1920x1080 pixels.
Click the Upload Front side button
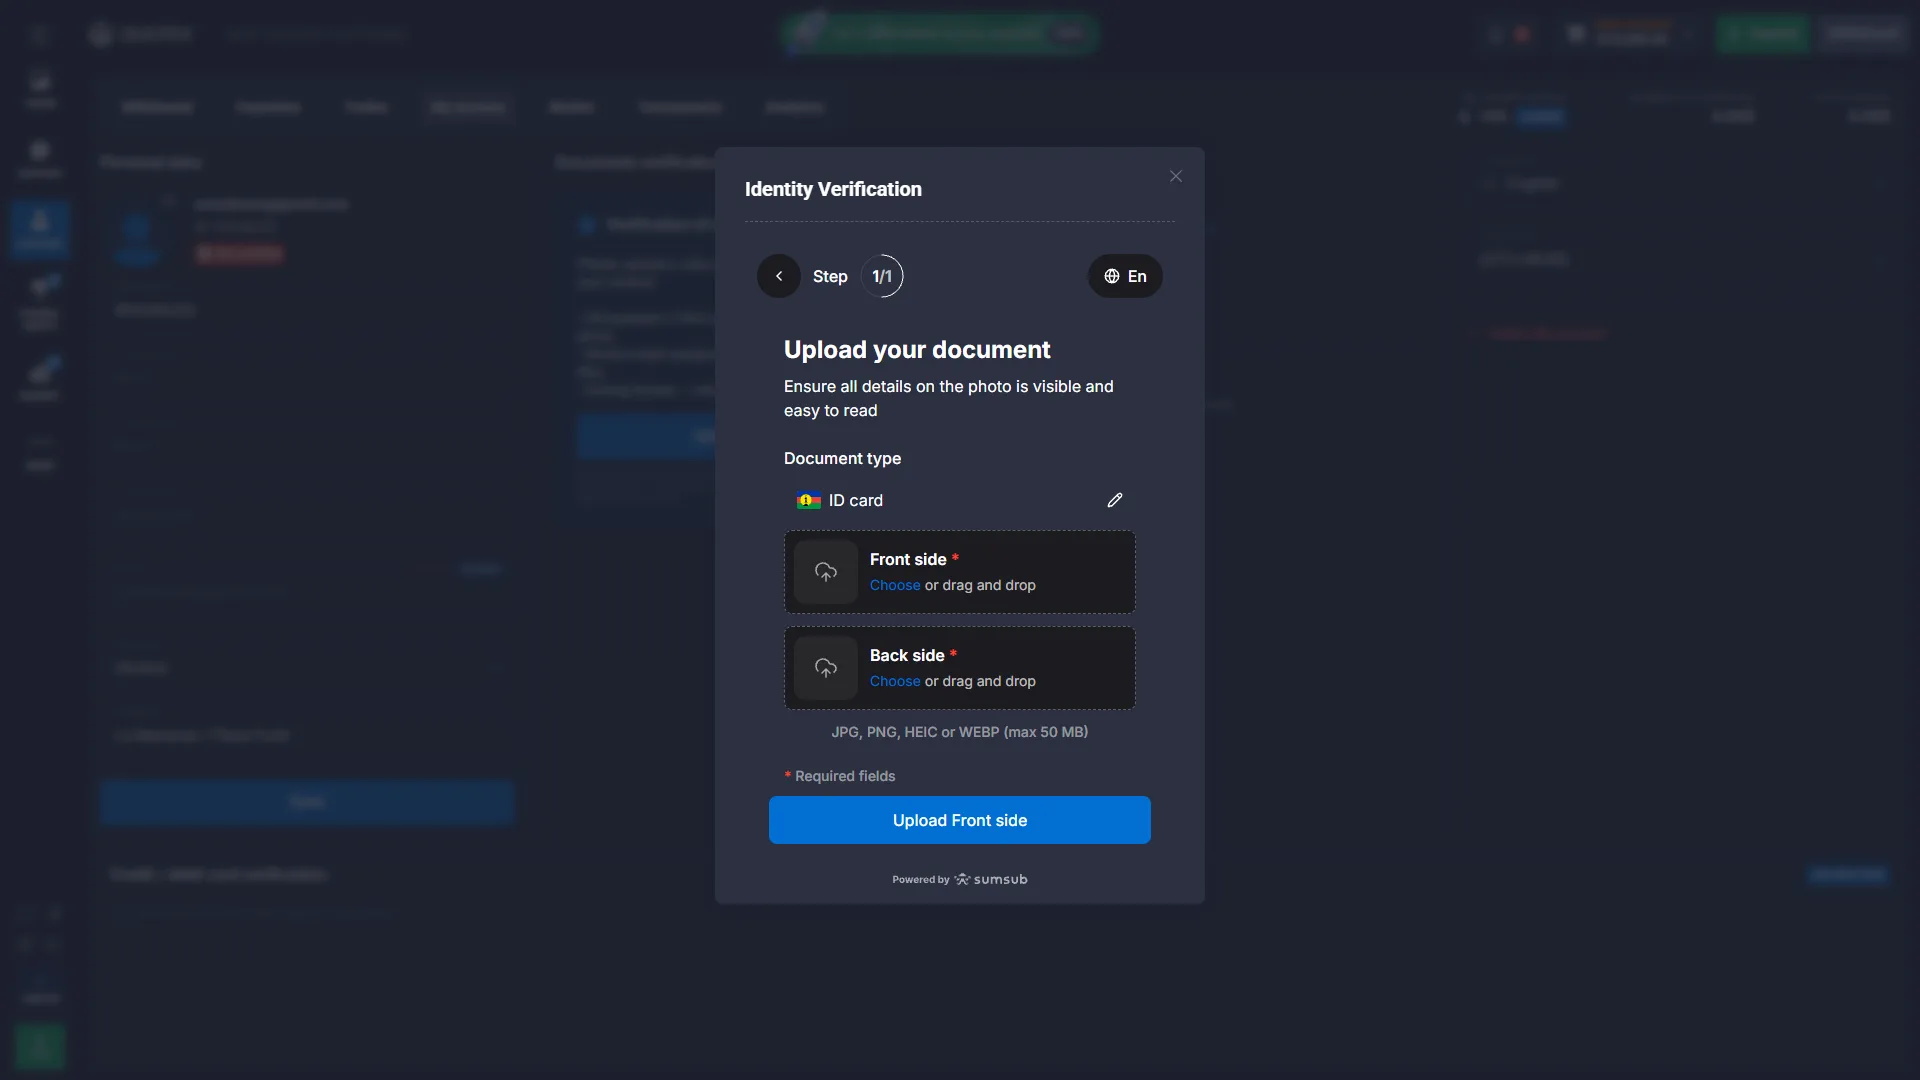[960, 820]
